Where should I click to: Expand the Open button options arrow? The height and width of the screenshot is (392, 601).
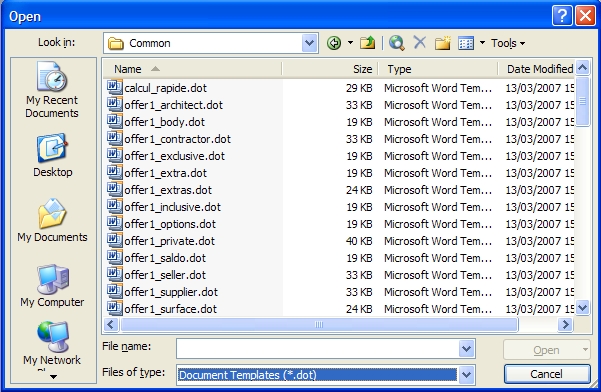[x=585, y=350]
